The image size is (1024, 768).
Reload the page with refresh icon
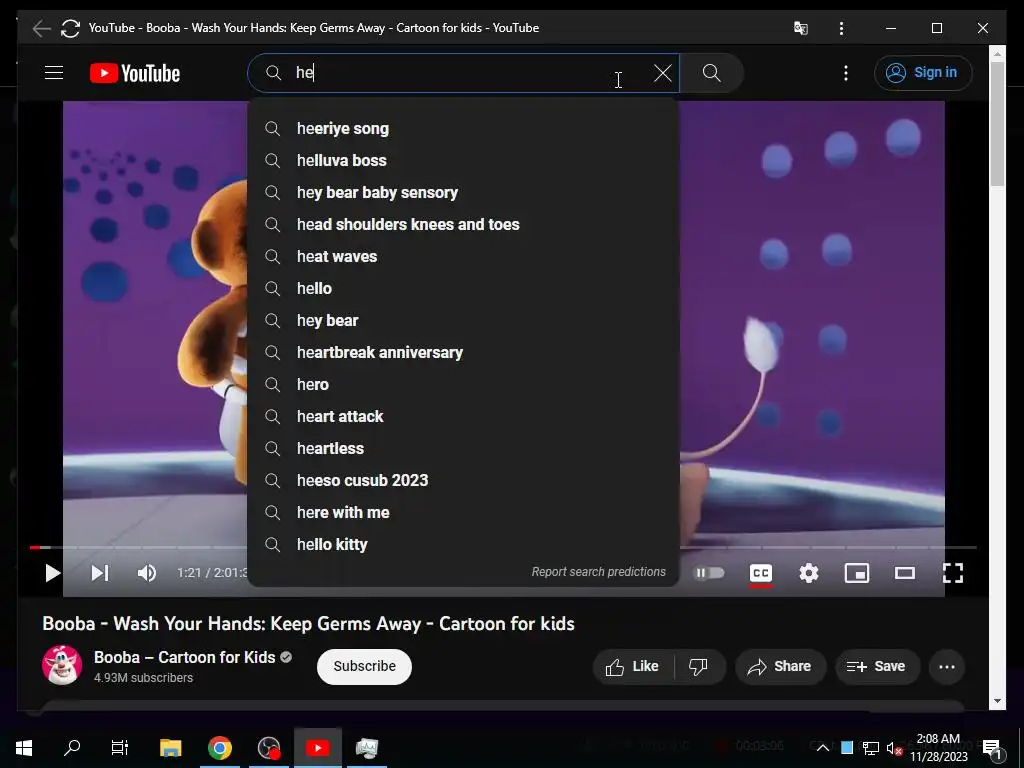click(70, 28)
